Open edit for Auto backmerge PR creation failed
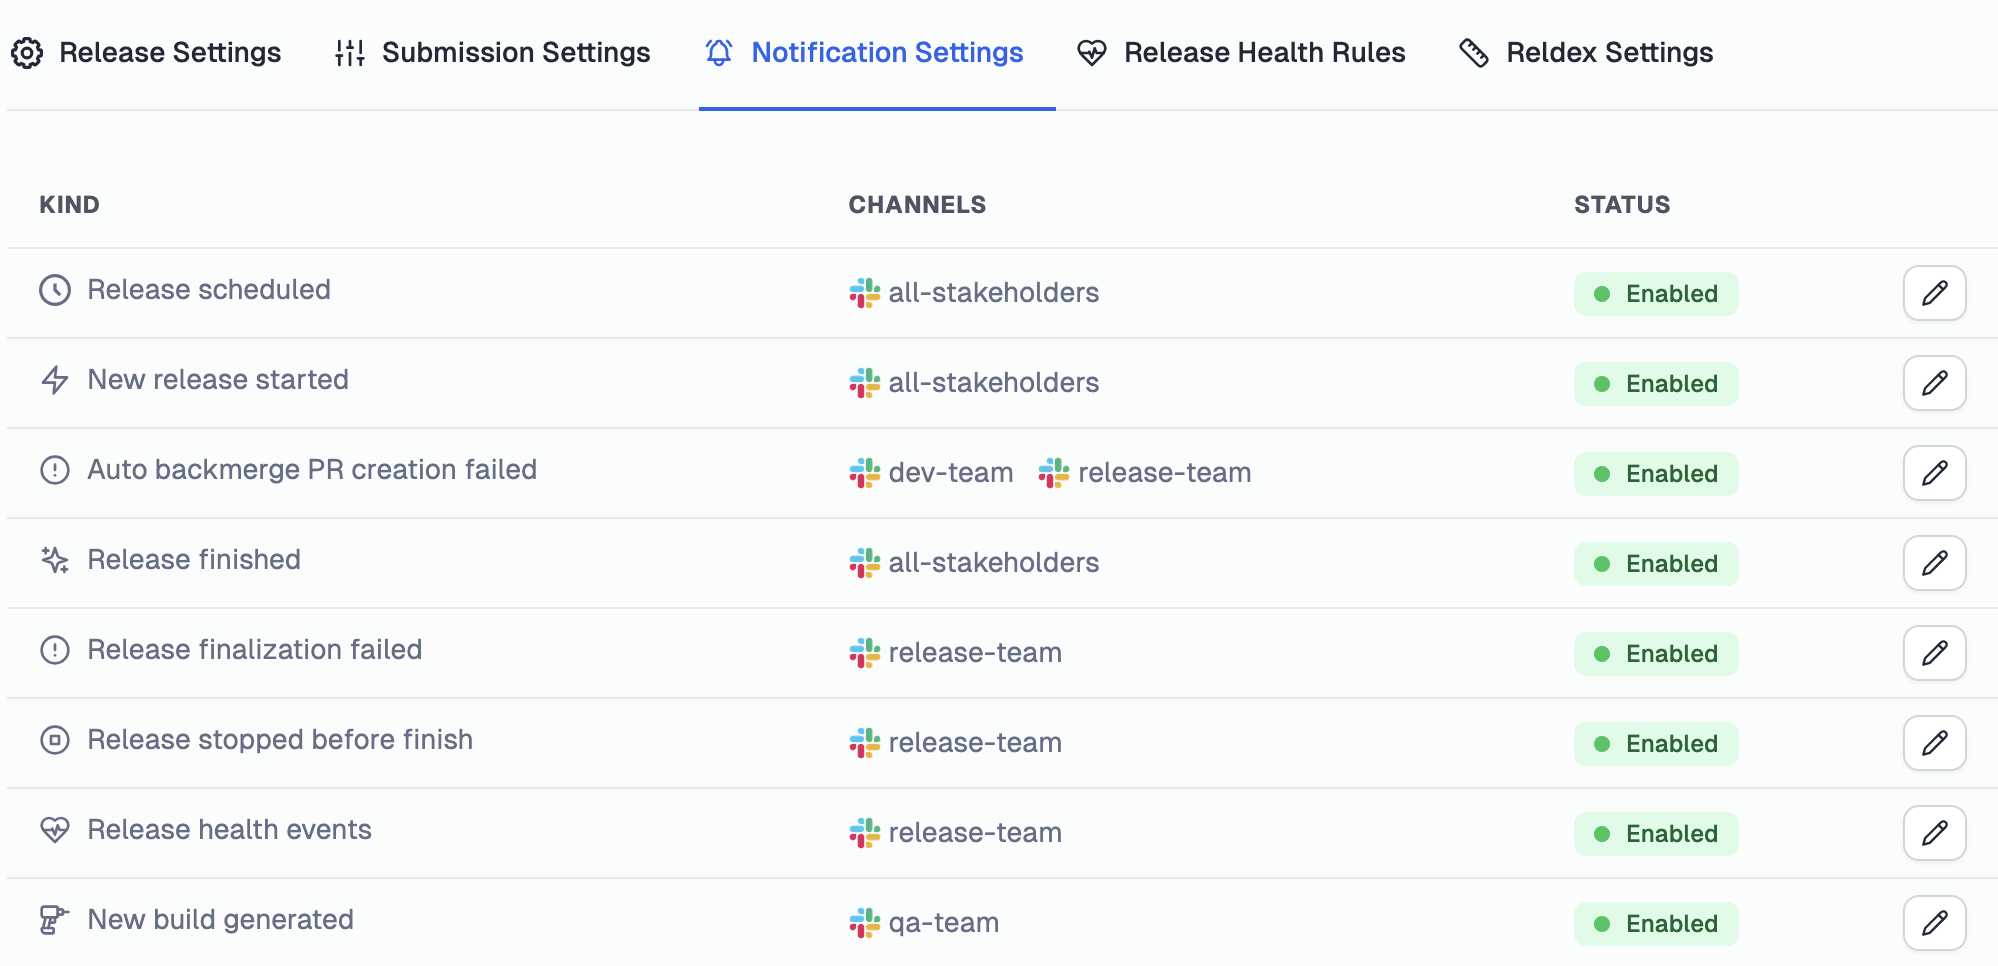Viewport: 1998px width, 966px height. coord(1934,473)
